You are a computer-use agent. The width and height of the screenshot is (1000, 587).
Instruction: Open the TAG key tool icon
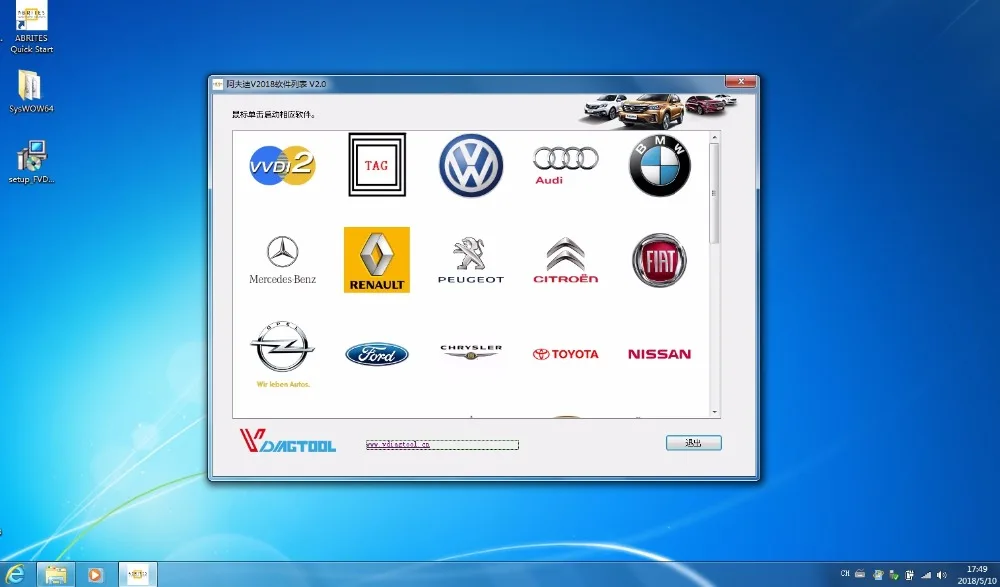(377, 165)
